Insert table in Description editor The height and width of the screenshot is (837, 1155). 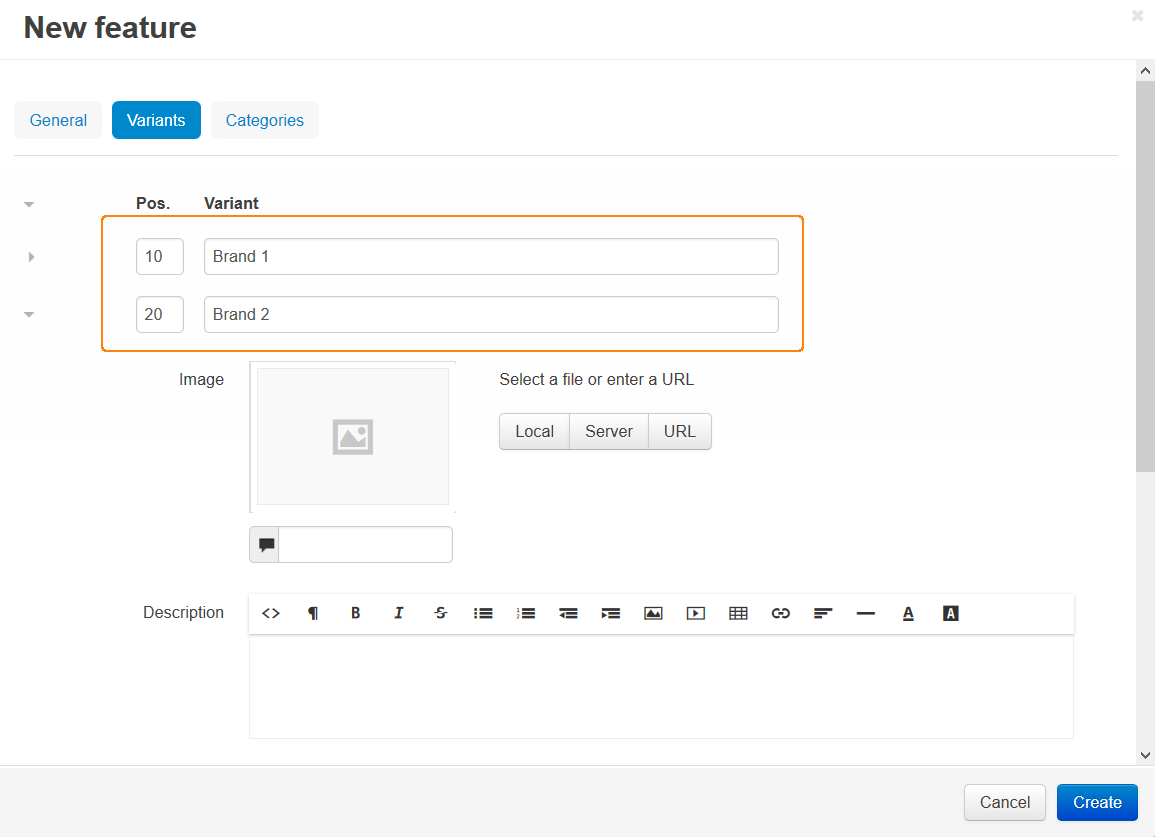click(738, 613)
